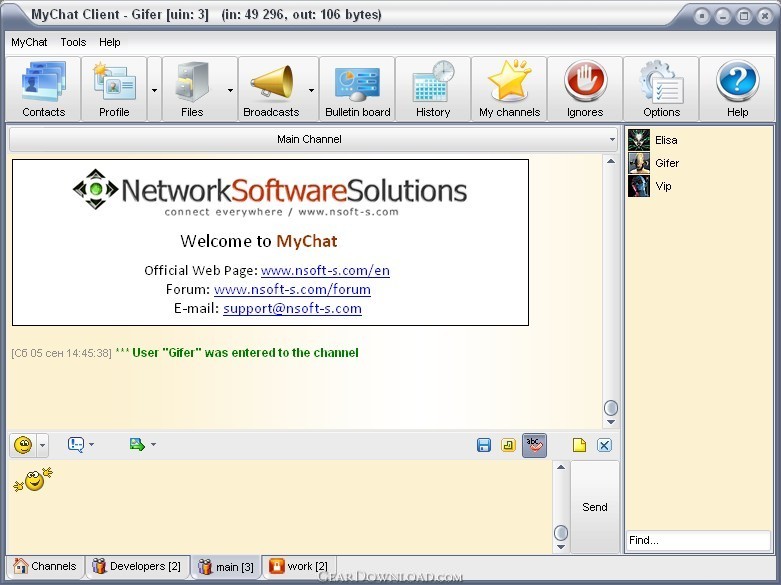Open the Bulletin board button
The height and width of the screenshot is (585, 781).
(x=357, y=89)
